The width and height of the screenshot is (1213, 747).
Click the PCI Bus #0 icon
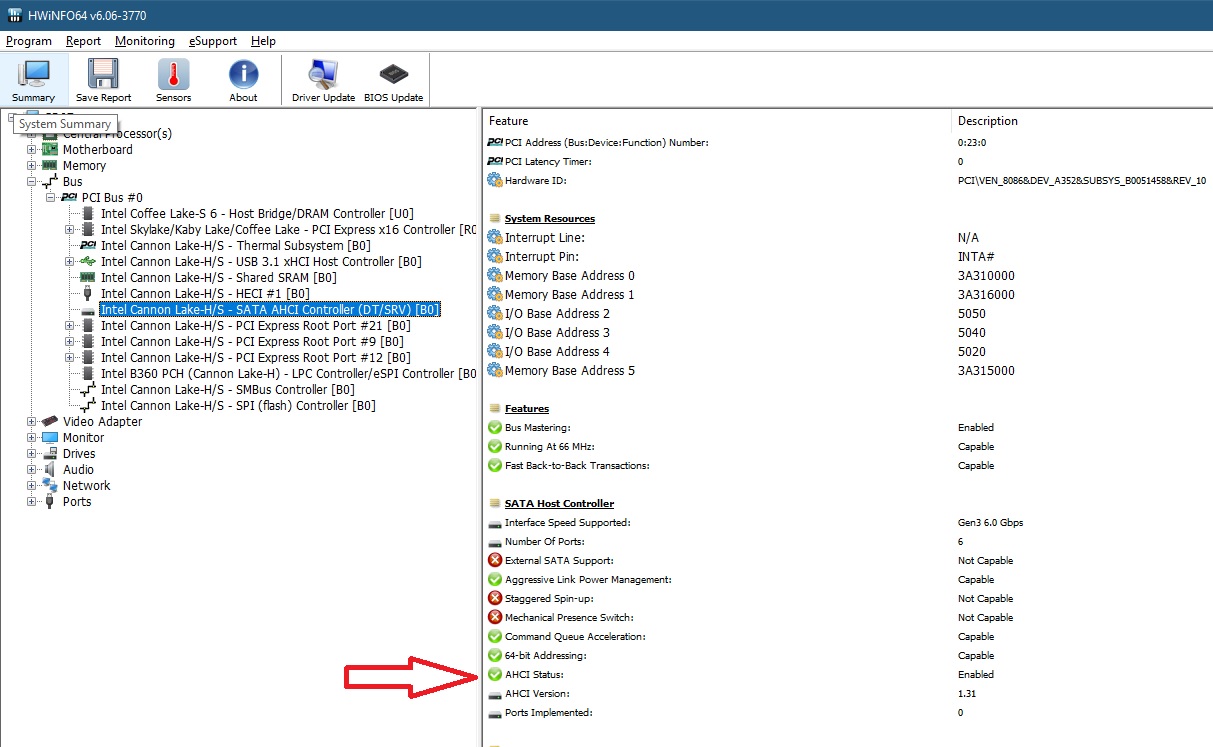(x=69, y=197)
